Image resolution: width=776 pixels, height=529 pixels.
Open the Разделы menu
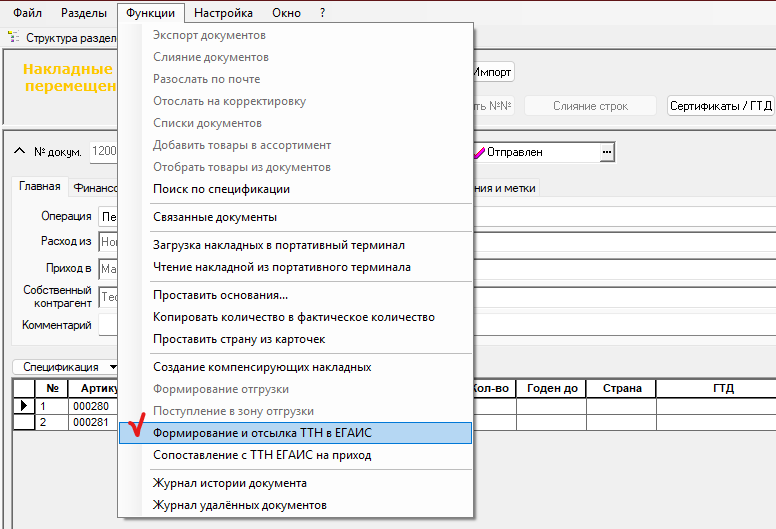click(x=84, y=13)
